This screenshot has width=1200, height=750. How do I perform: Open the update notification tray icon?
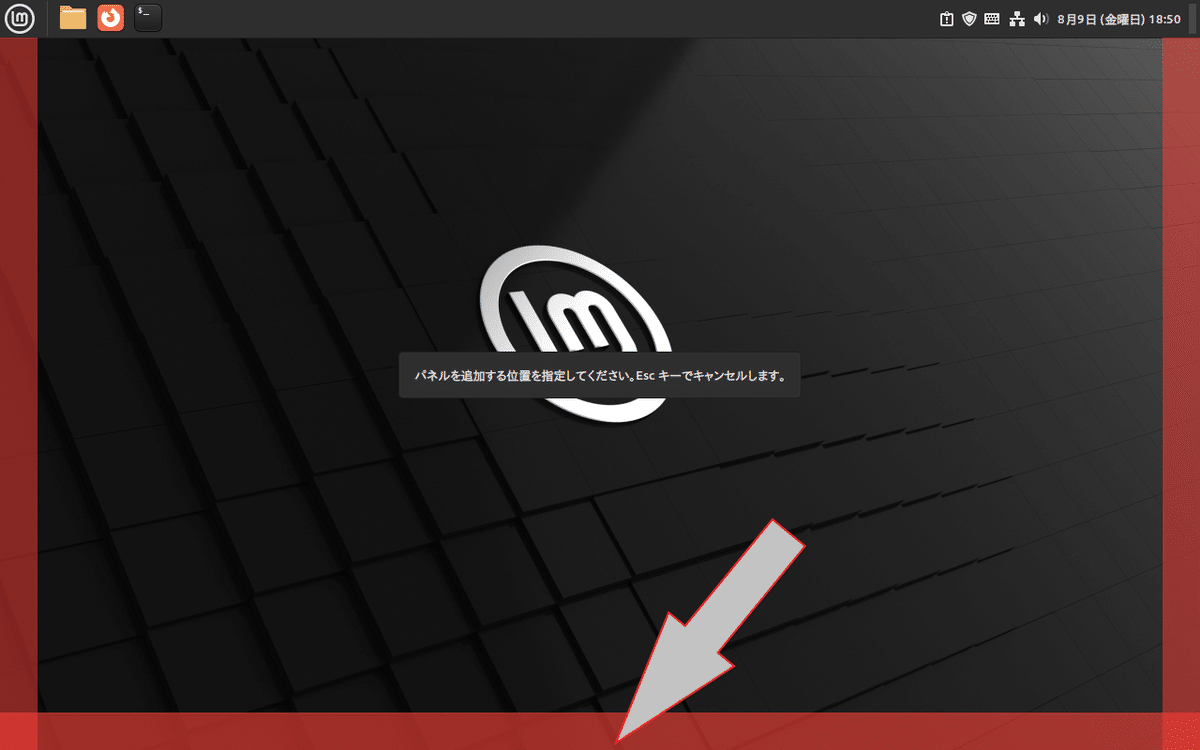point(946,19)
